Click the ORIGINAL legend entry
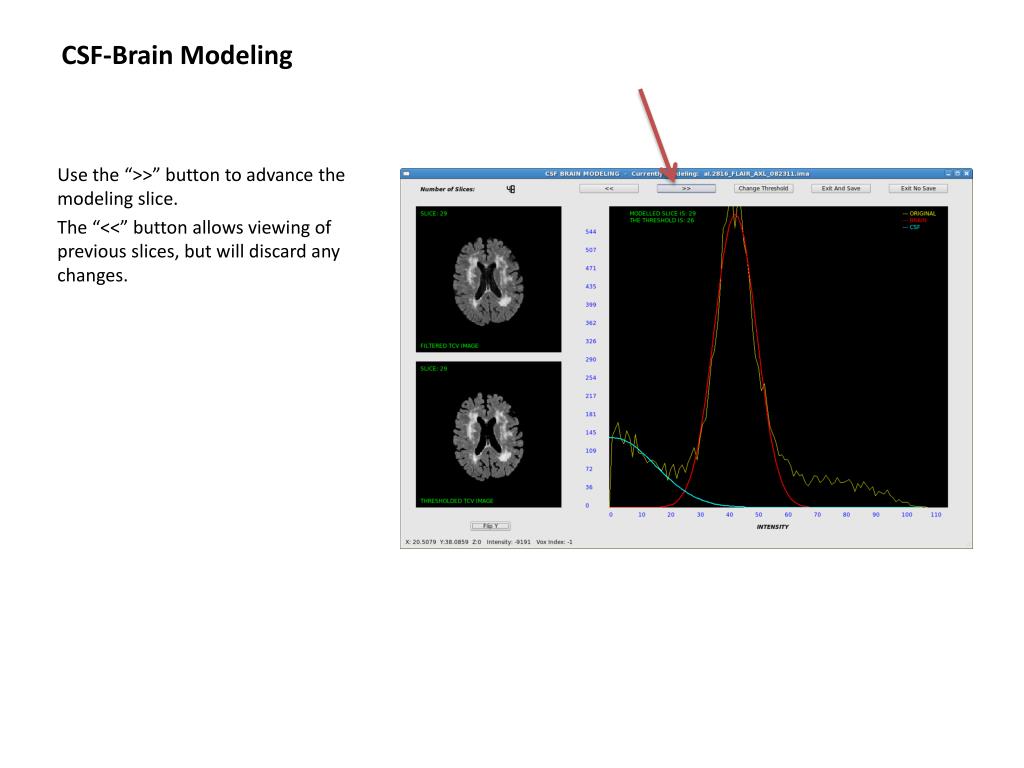Image resolution: width=1024 pixels, height=768 pixels. [x=920, y=214]
